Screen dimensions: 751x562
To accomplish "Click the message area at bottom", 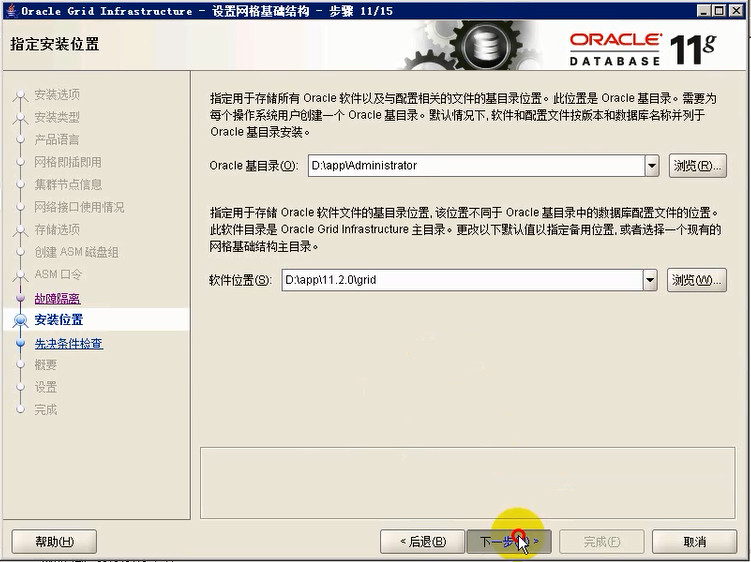I will (467, 483).
